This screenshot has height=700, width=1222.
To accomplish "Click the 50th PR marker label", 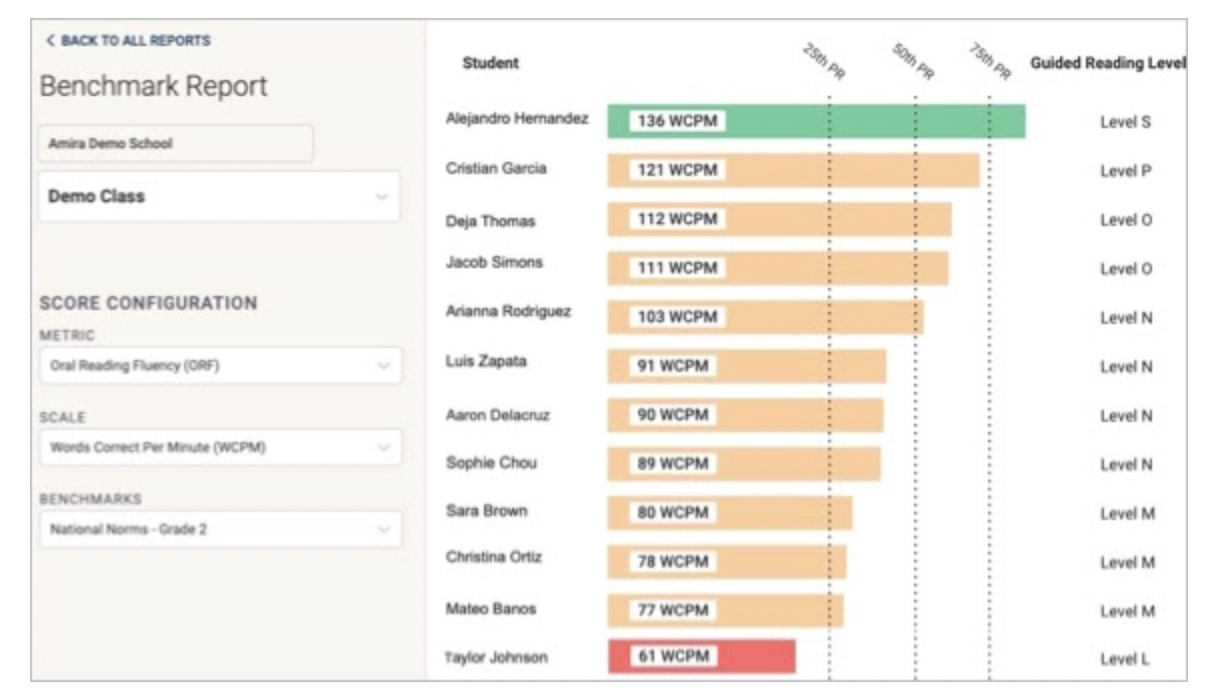I will 912,63.
